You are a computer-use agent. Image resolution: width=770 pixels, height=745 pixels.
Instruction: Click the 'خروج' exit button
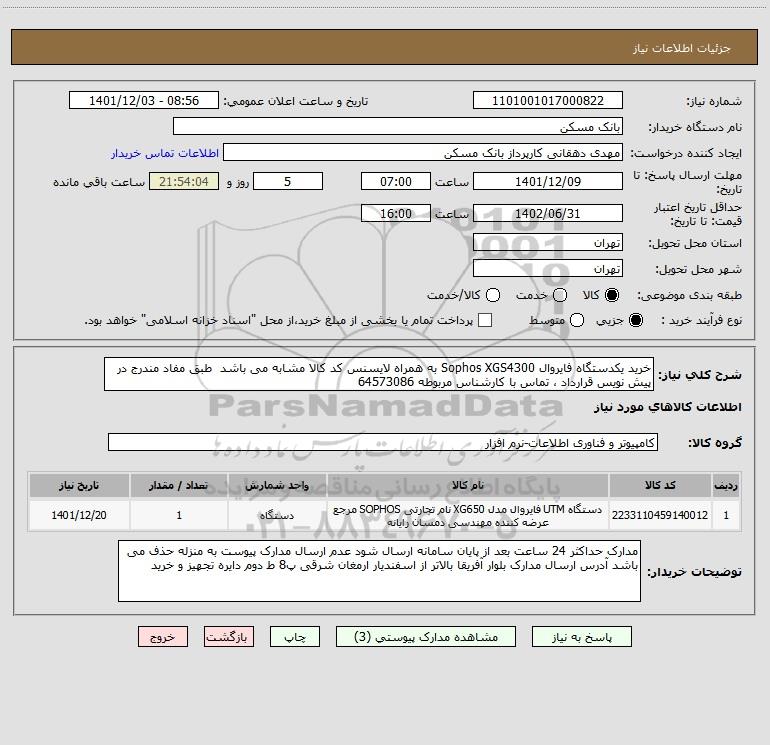click(x=162, y=636)
